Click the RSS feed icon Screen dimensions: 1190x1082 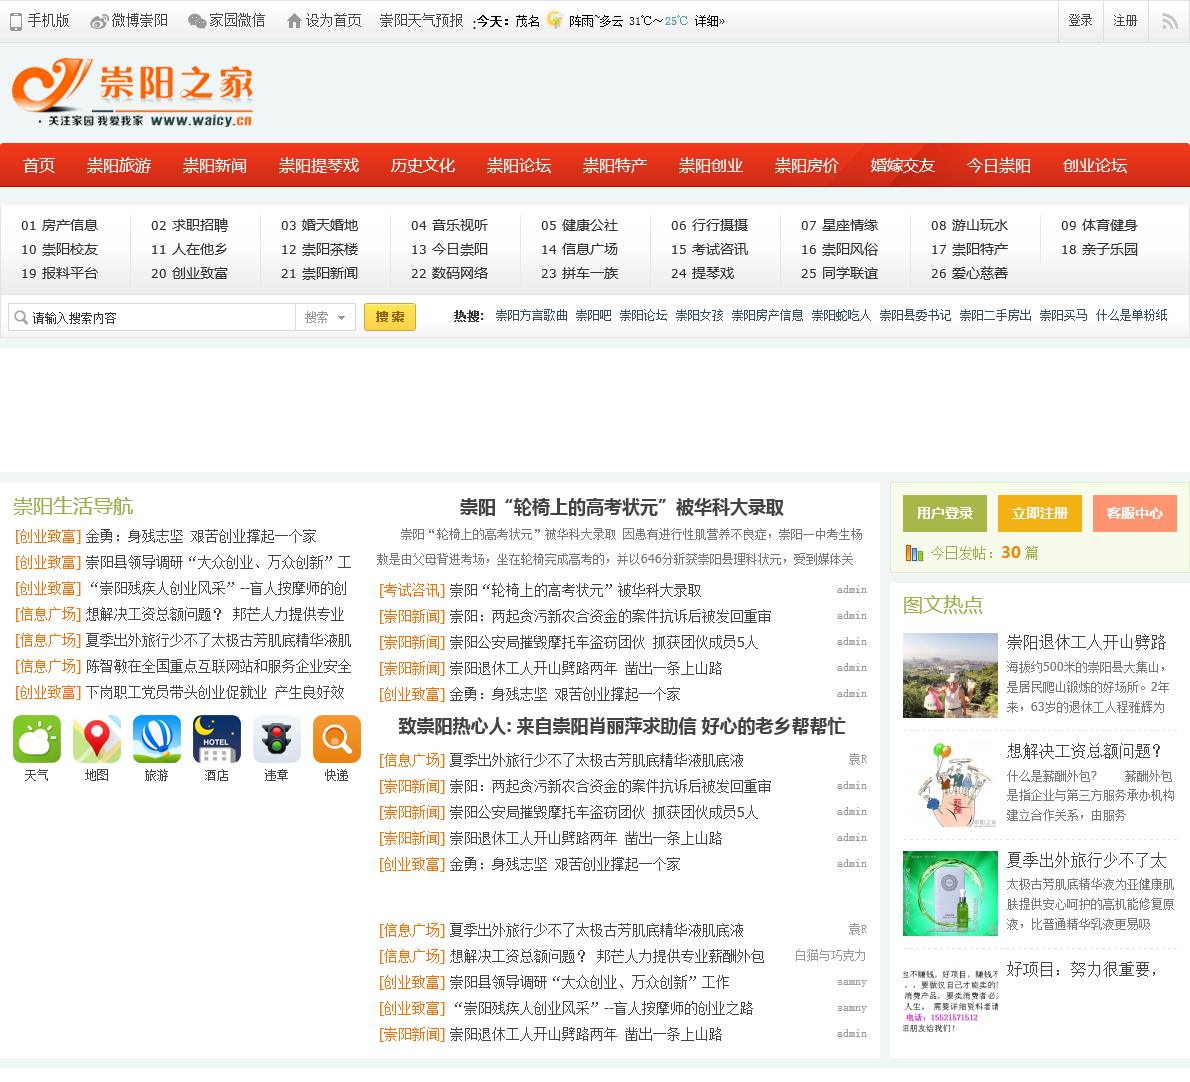(1170, 21)
